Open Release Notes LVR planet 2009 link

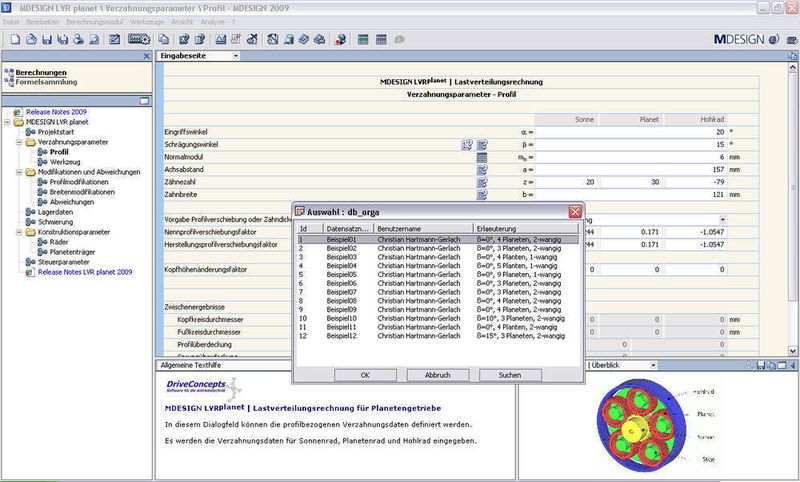tap(85, 272)
